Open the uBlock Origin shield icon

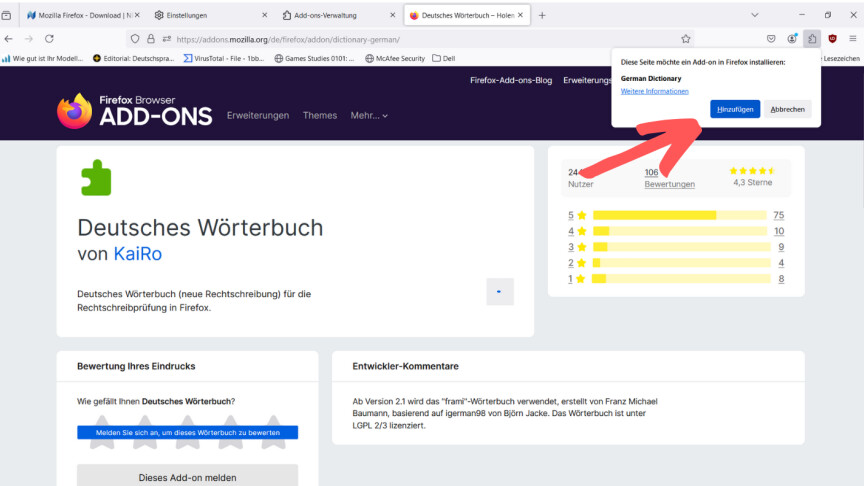coord(833,39)
